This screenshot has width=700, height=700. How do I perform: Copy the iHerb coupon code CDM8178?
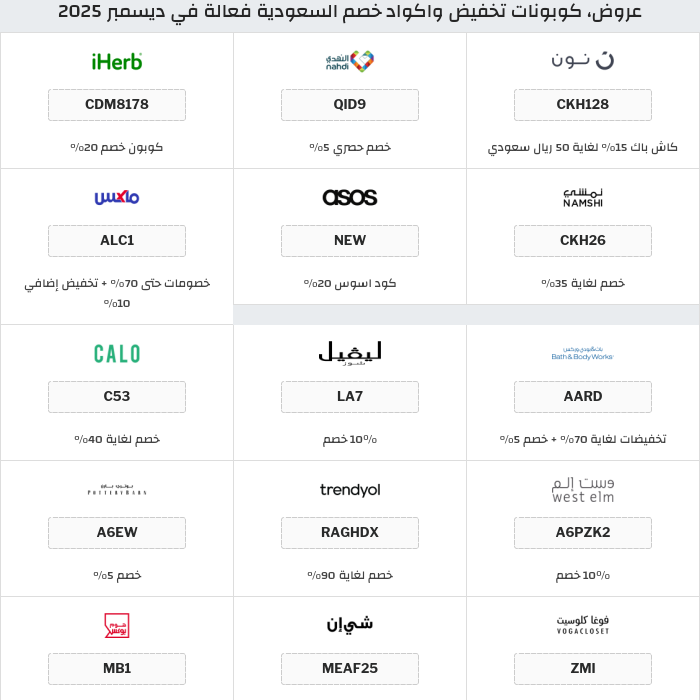[117, 105]
